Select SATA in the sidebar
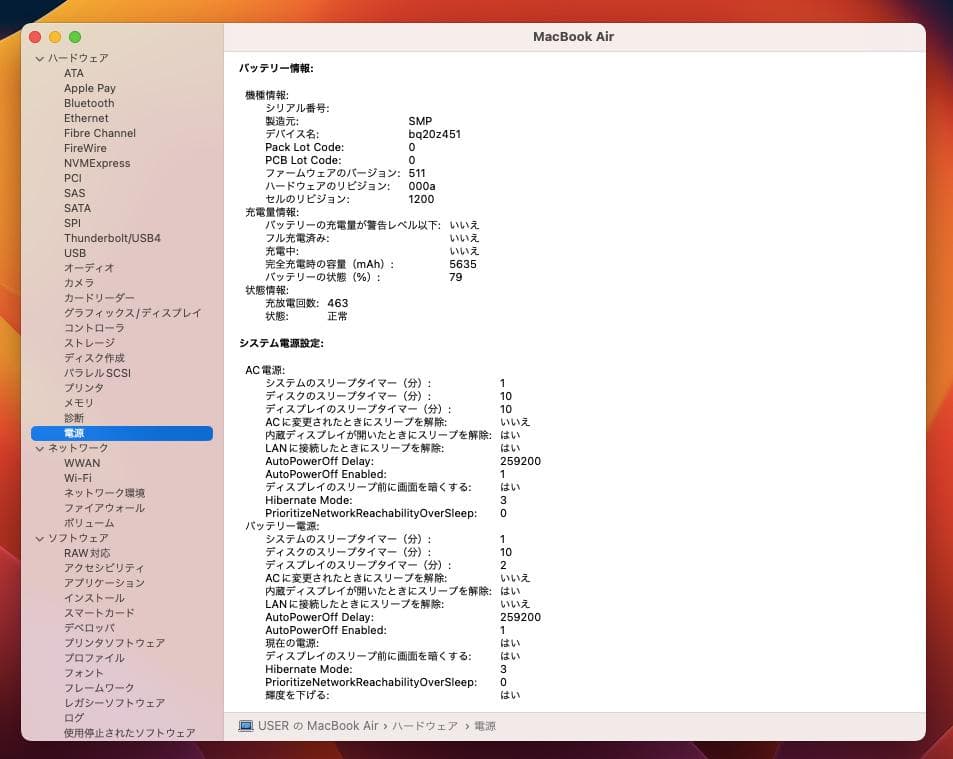953x759 pixels. (77, 208)
